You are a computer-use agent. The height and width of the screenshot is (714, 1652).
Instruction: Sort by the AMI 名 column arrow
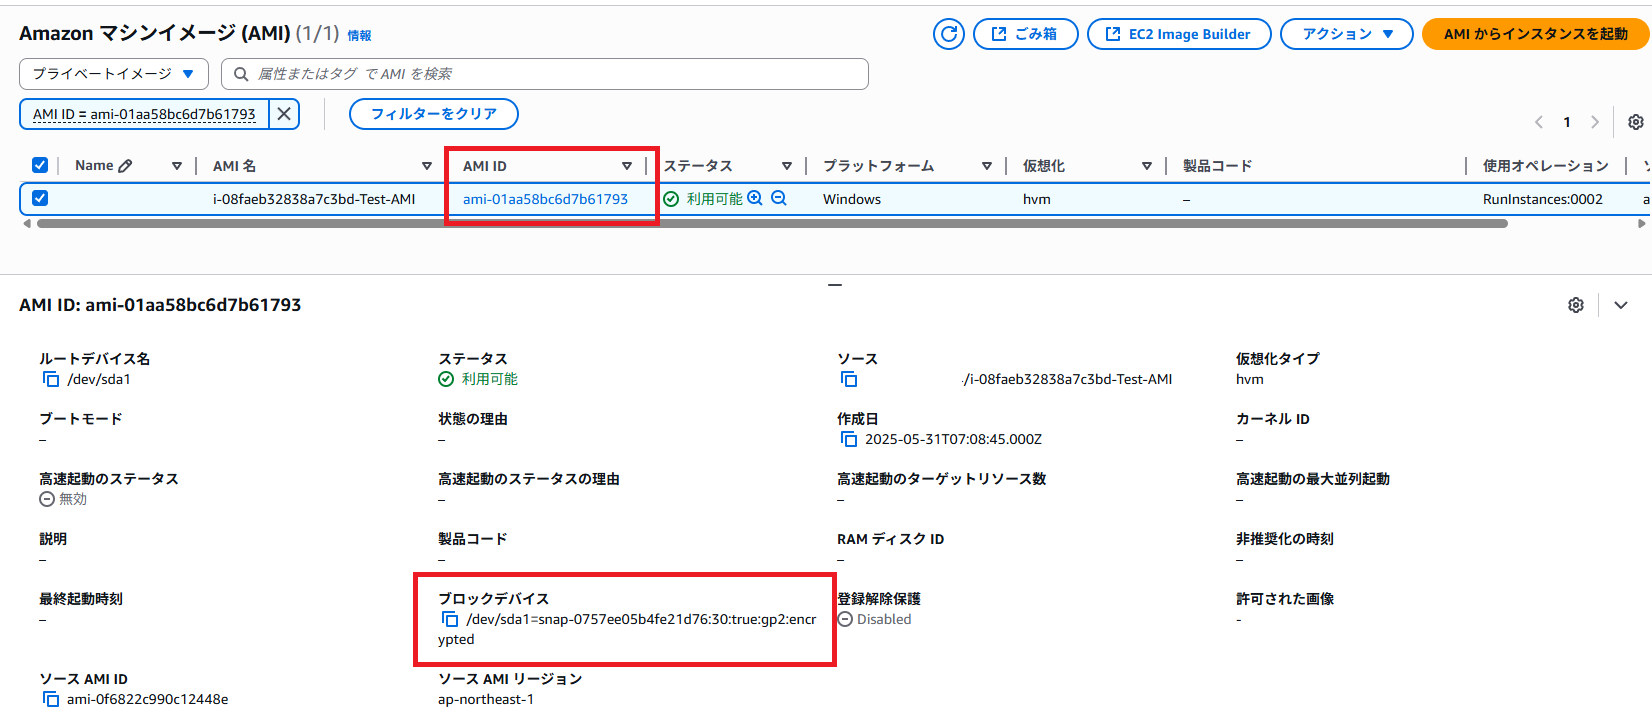(427, 166)
